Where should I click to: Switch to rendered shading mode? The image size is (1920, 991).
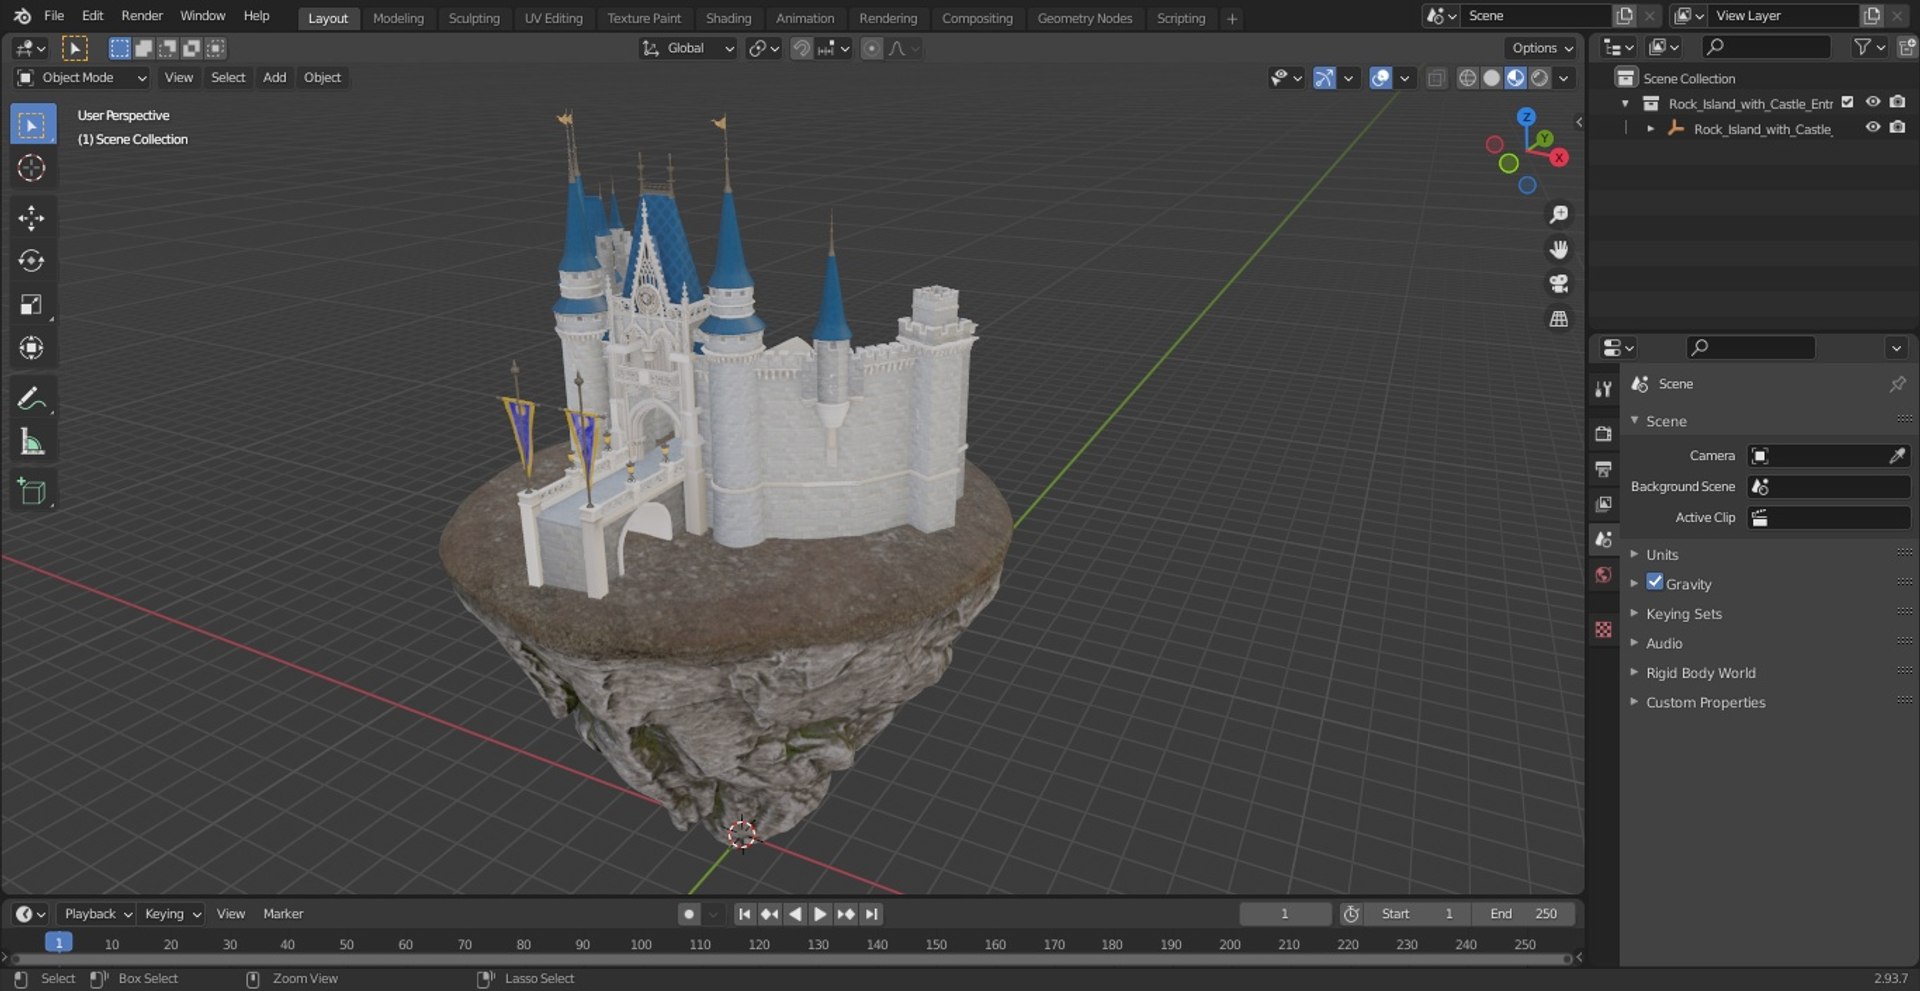[1540, 78]
